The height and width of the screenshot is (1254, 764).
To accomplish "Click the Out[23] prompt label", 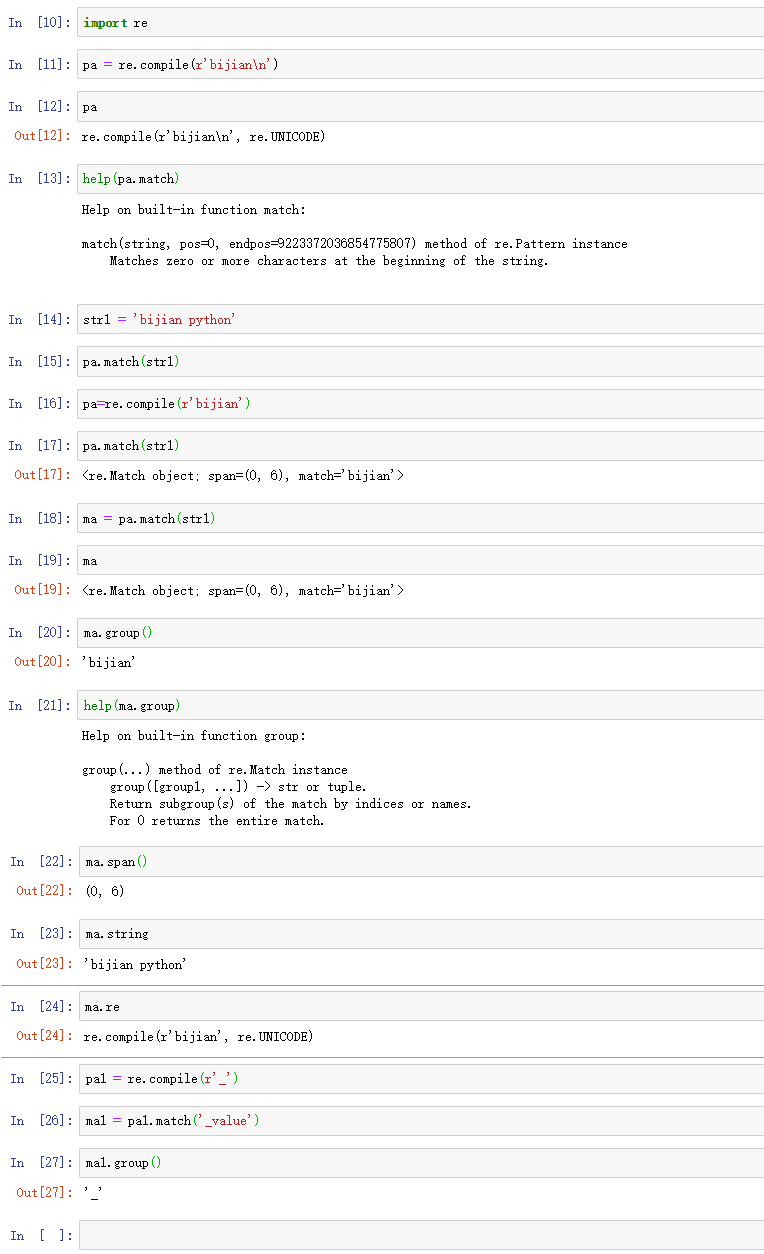I will coord(45,963).
